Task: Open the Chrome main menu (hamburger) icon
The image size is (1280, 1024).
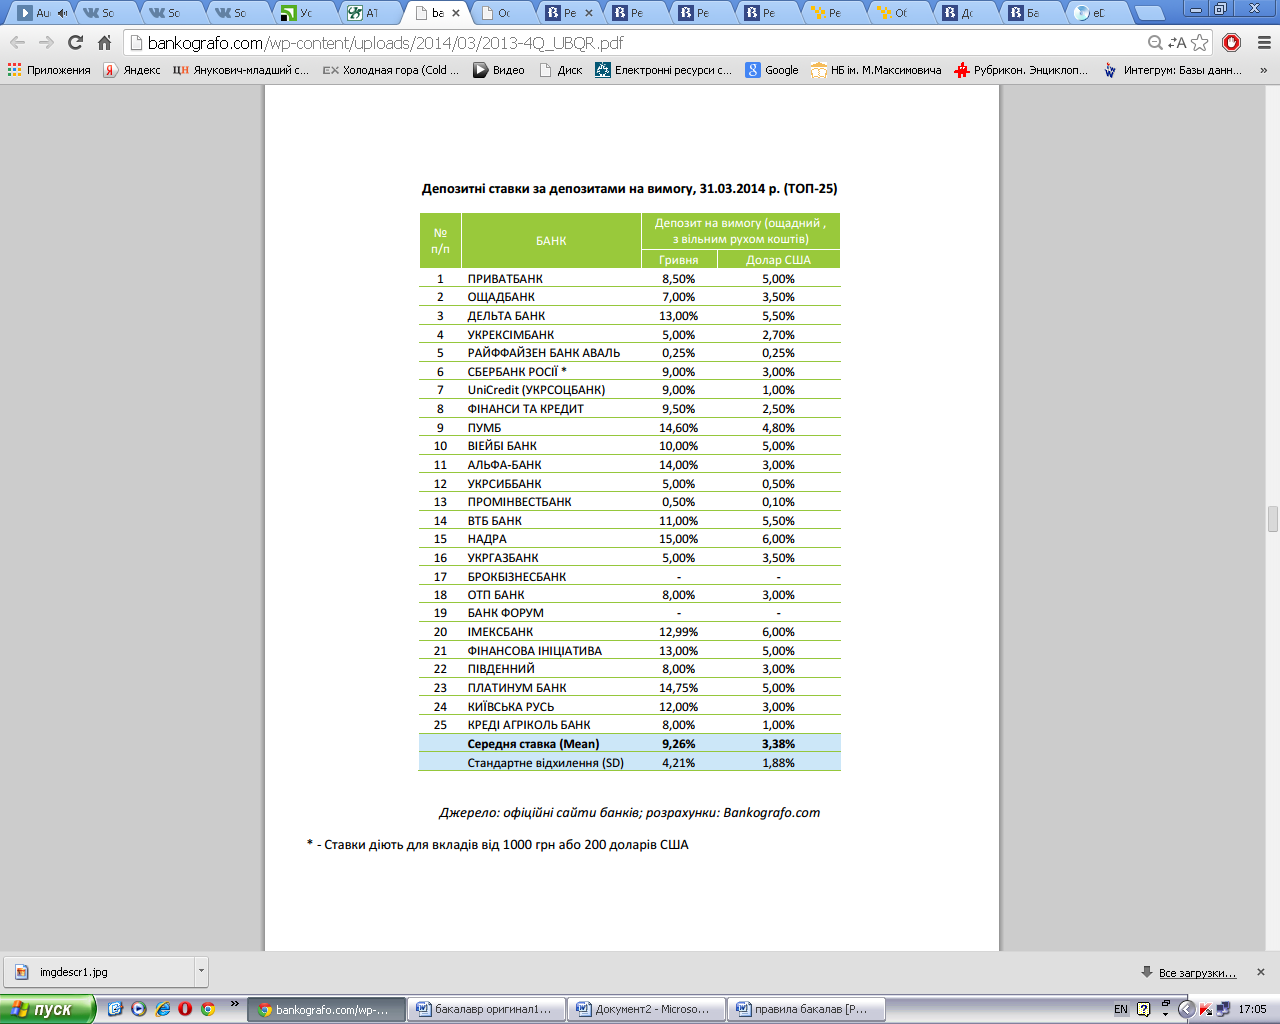Action: [x=1263, y=43]
